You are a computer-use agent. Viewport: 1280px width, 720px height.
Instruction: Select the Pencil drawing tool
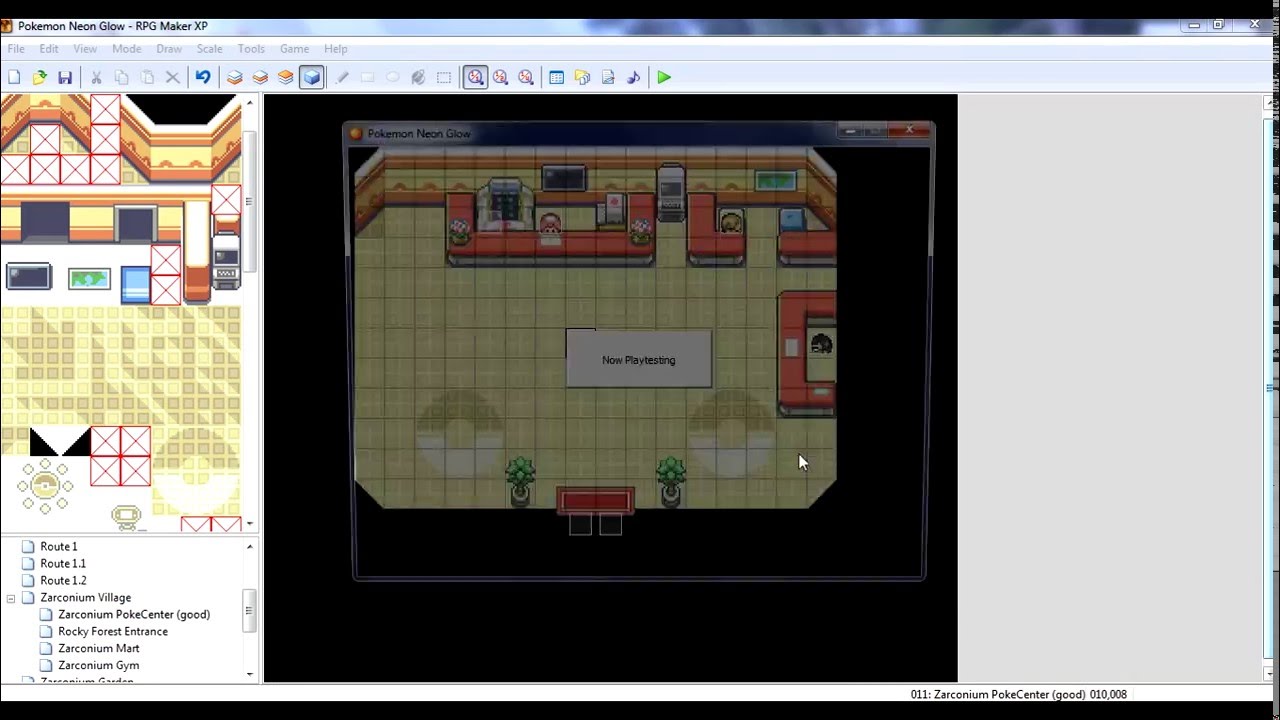click(x=342, y=77)
